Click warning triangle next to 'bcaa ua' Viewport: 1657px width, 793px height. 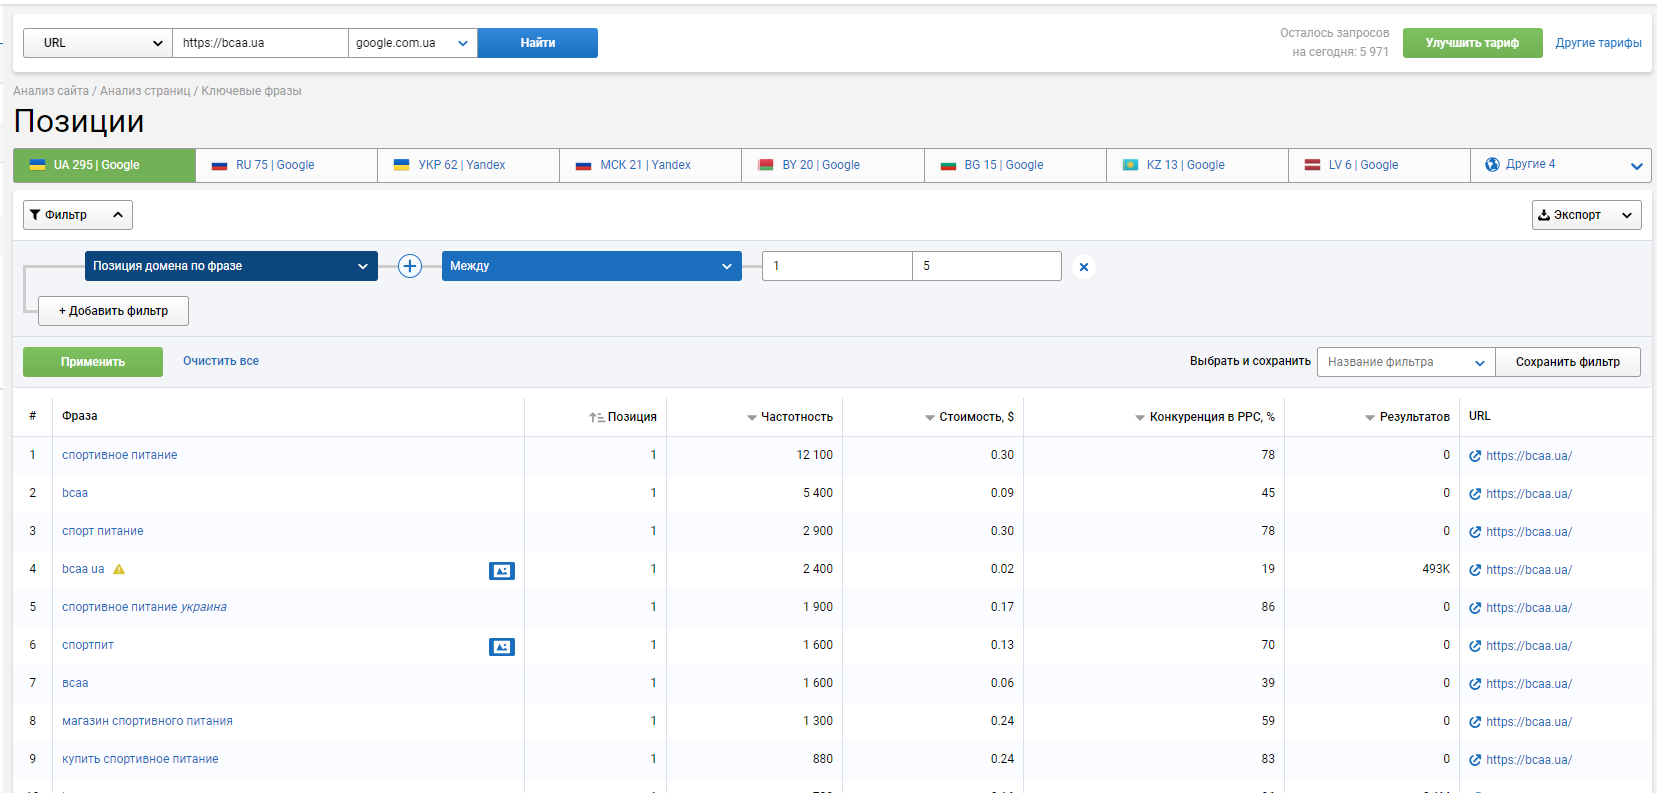(x=119, y=569)
